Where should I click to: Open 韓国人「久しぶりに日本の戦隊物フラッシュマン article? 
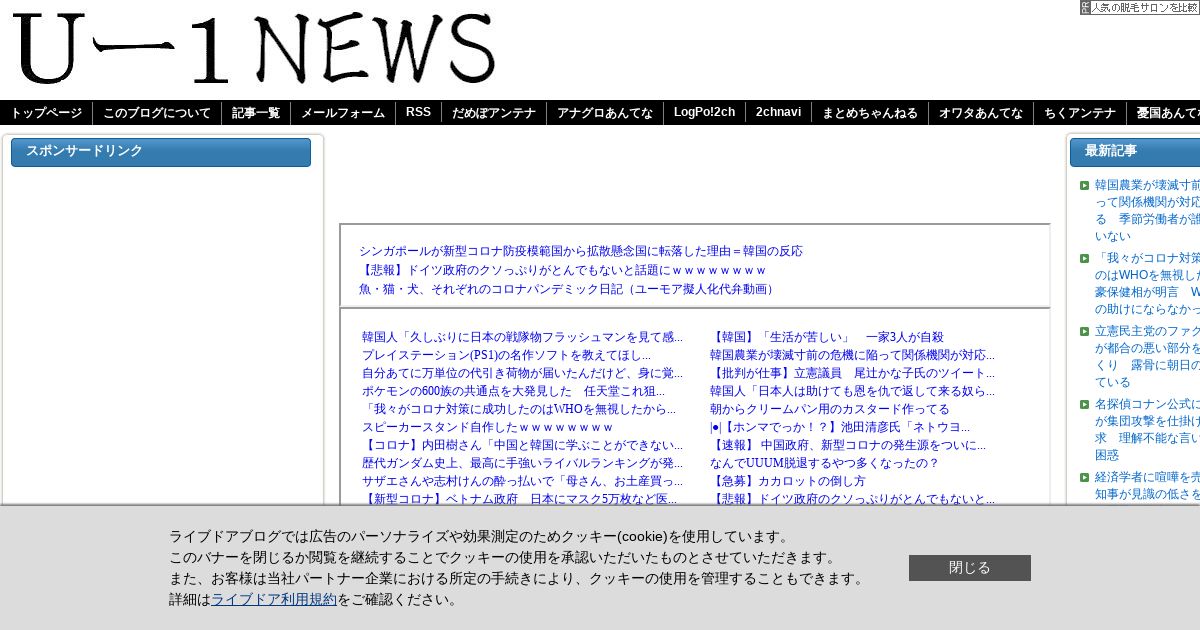click(x=522, y=337)
